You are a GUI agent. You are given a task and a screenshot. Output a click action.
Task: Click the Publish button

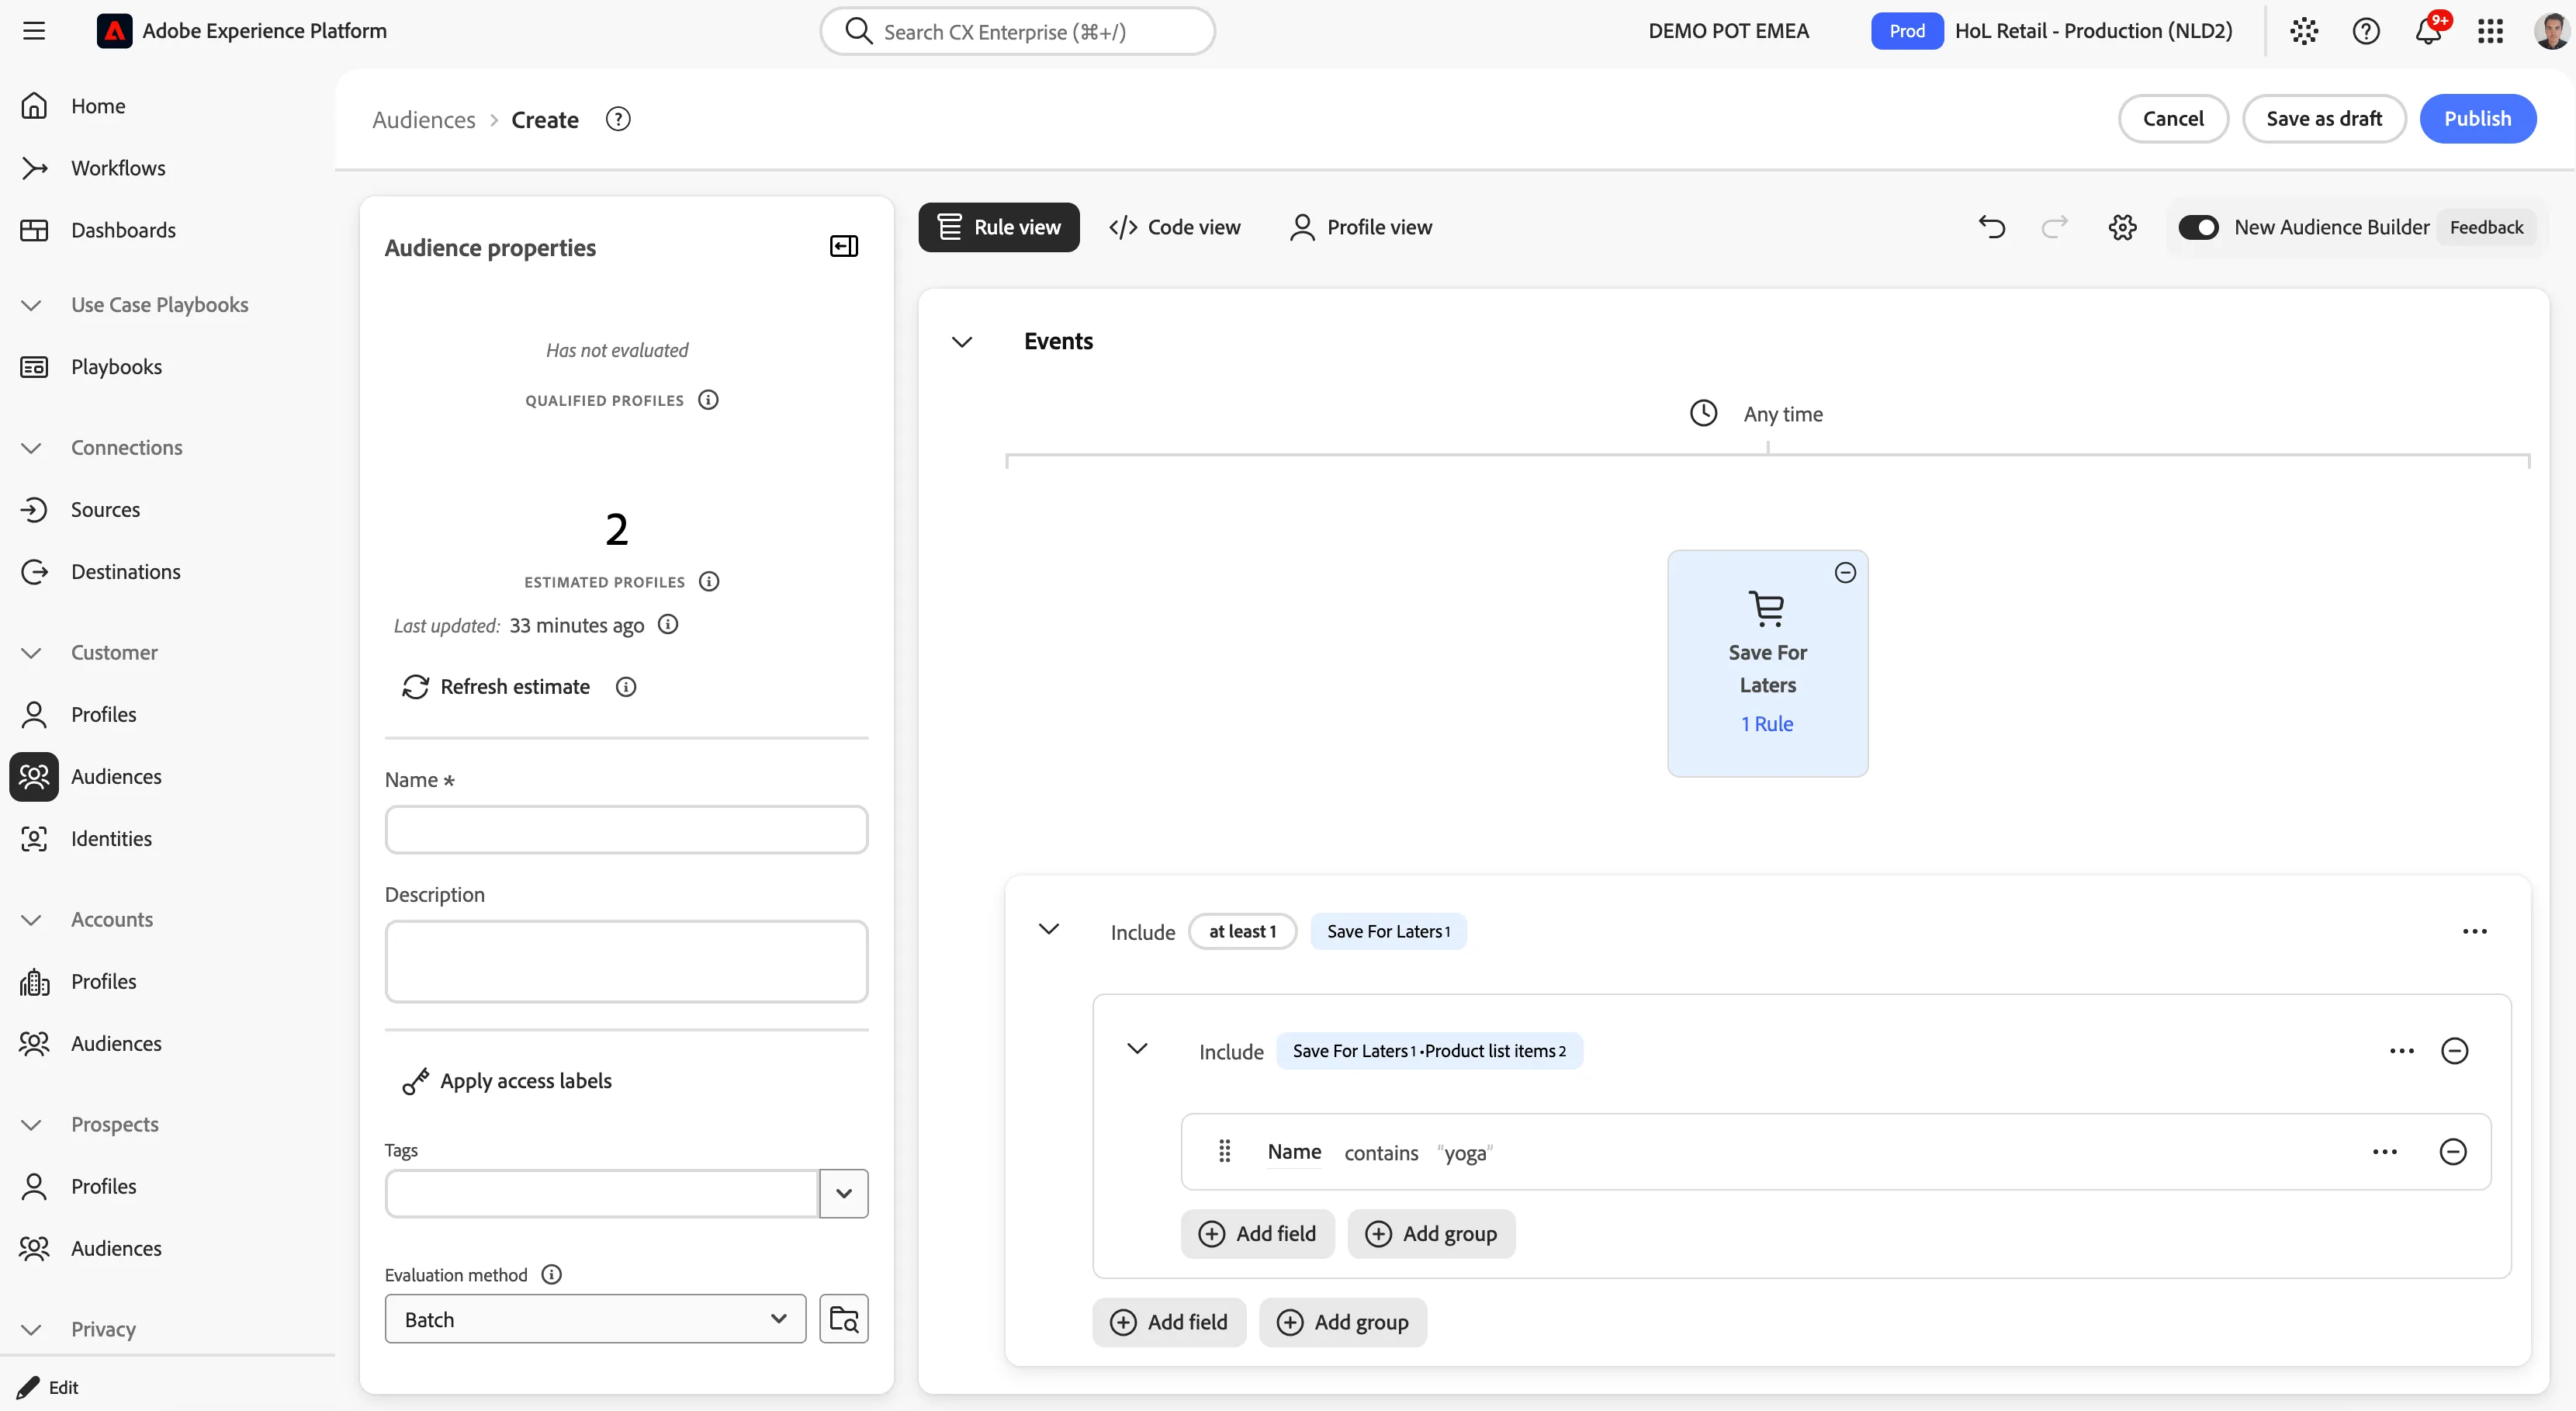[x=2477, y=118]
